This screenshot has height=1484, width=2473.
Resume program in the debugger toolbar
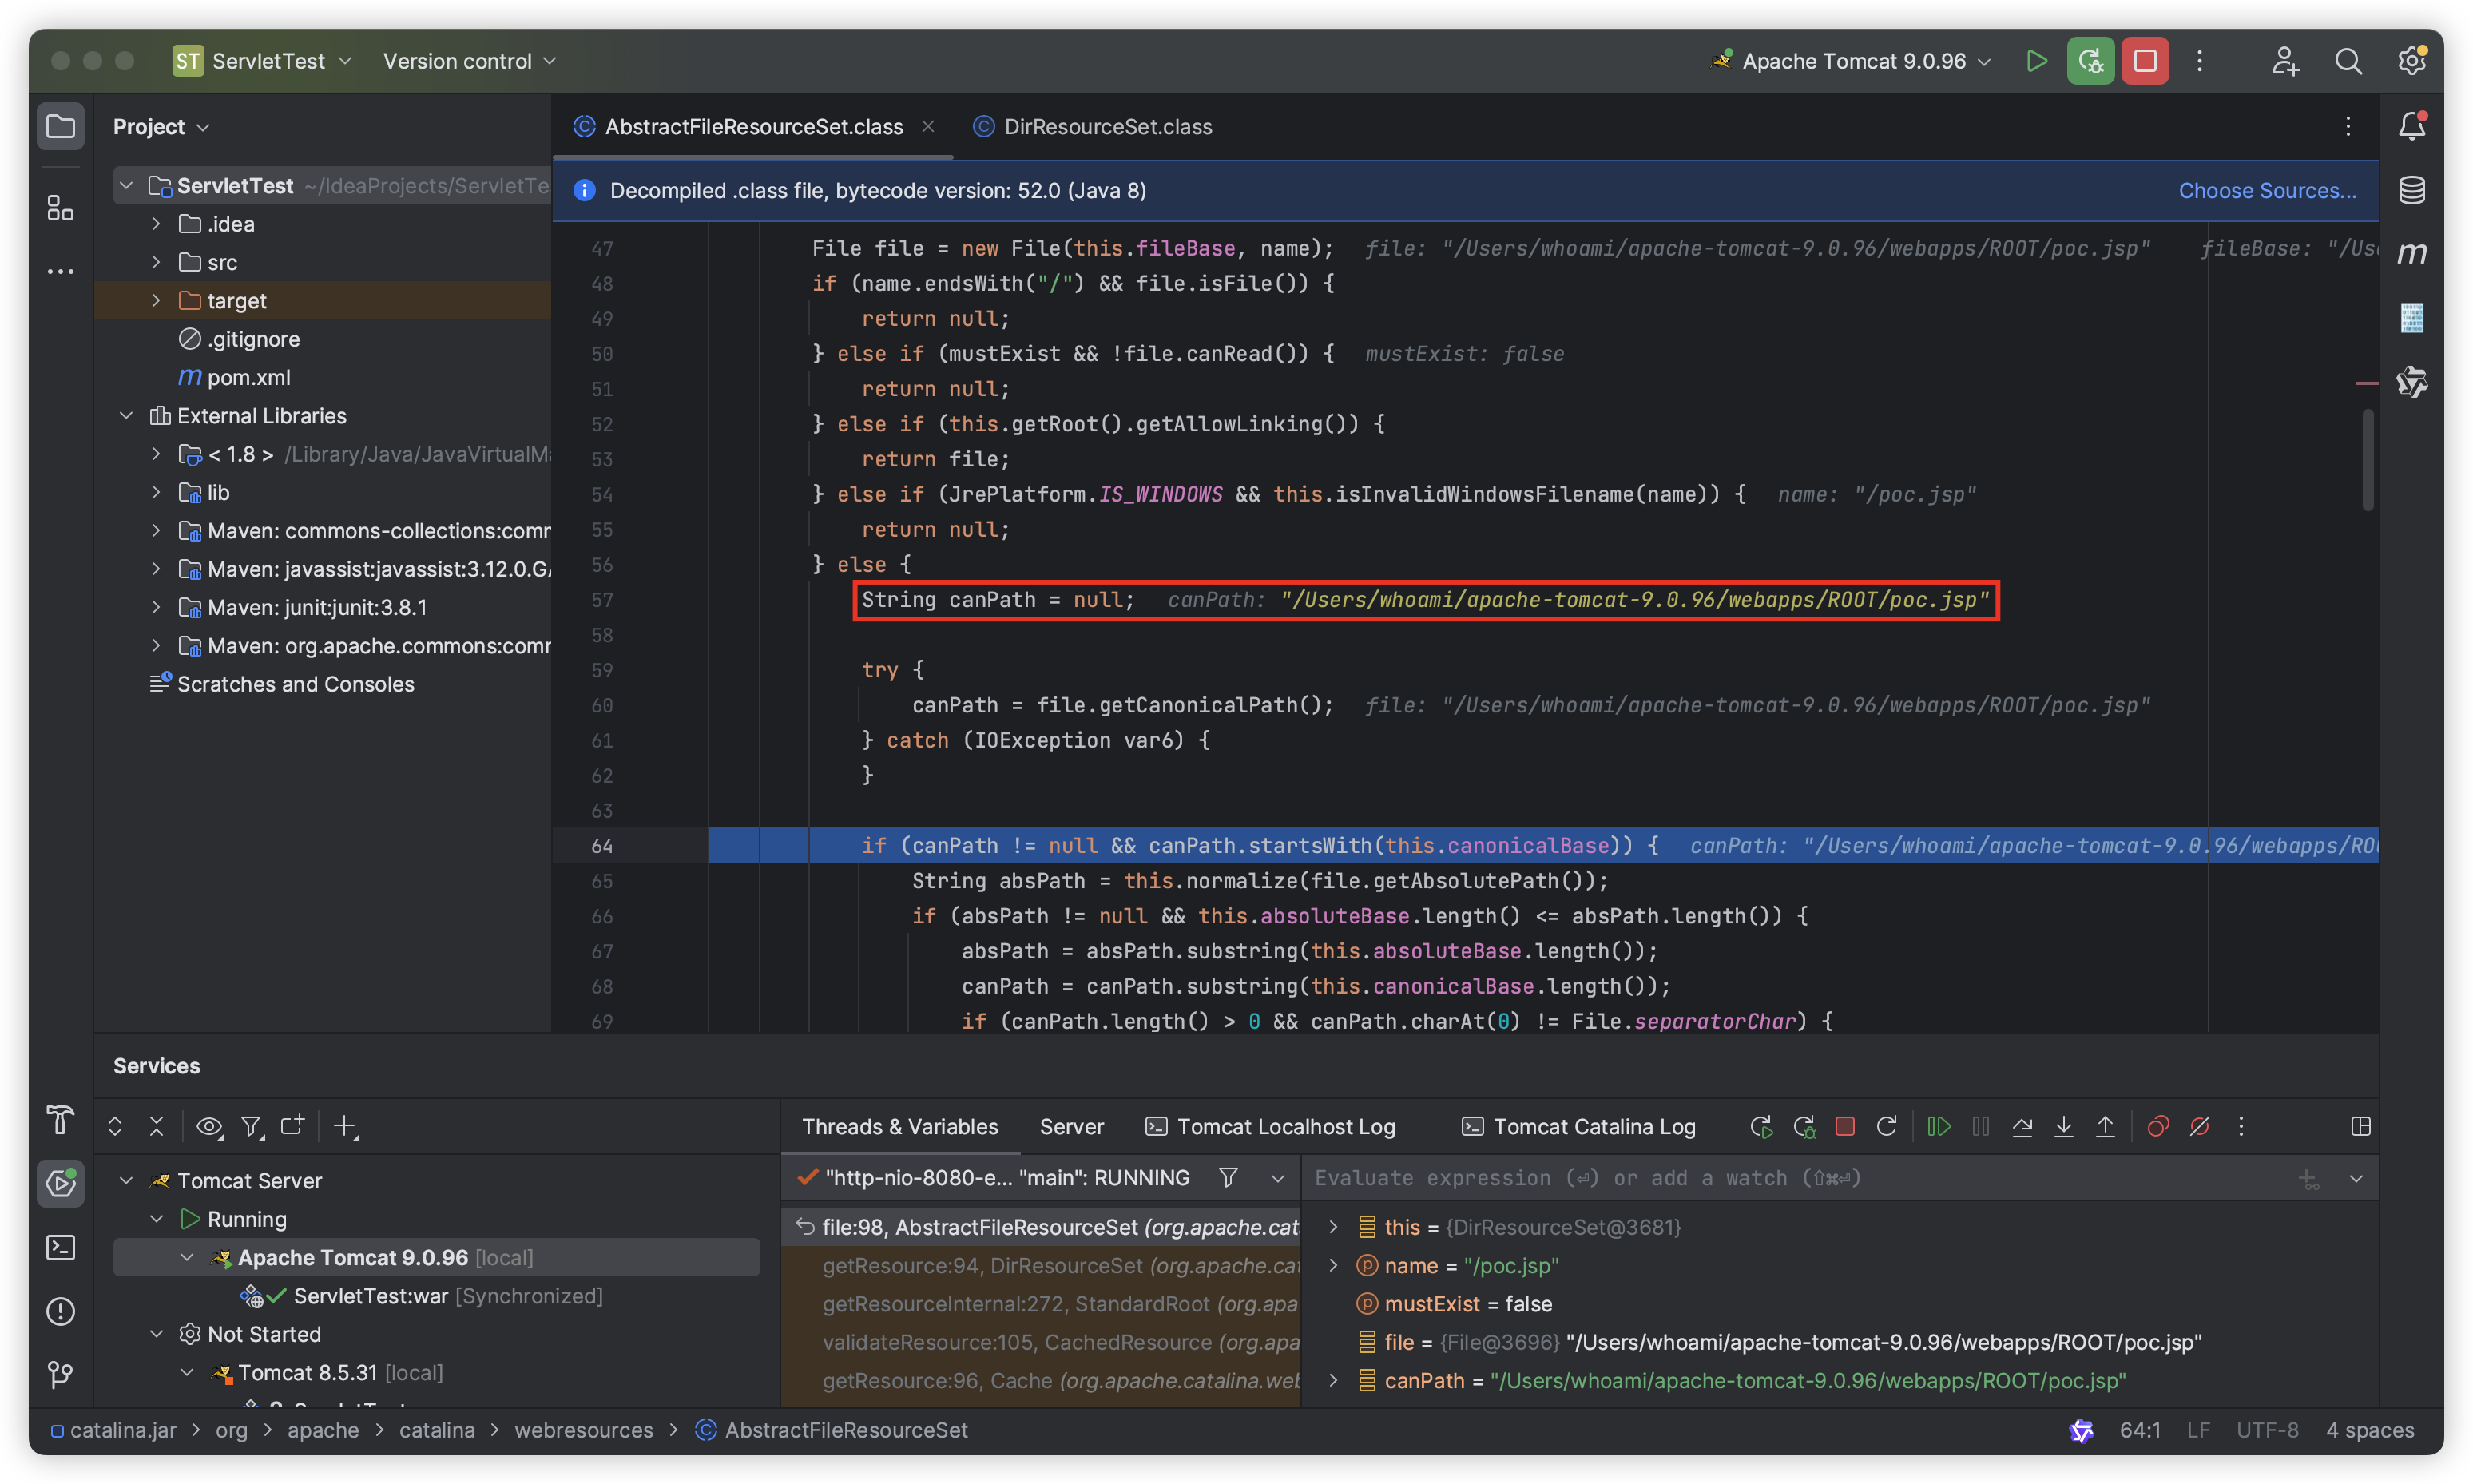click(1938, 1127)
